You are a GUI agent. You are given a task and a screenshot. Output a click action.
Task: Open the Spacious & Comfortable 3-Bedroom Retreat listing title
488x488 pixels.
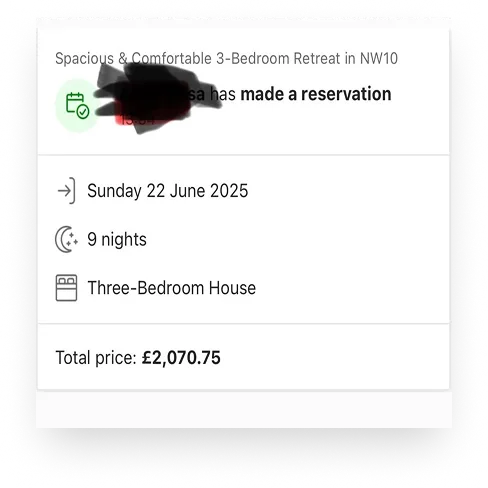[x=226, y=59]
